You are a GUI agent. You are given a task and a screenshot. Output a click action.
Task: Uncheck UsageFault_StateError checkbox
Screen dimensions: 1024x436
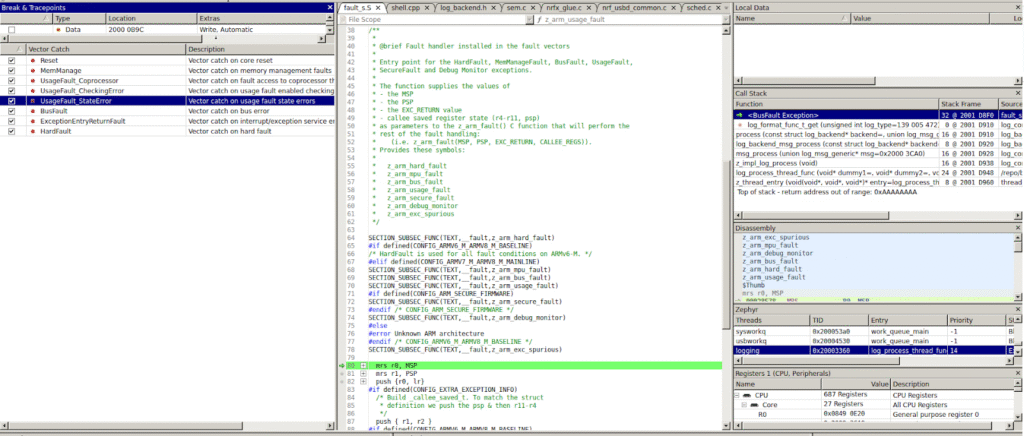pyautogui.click(x=12, y=101)
